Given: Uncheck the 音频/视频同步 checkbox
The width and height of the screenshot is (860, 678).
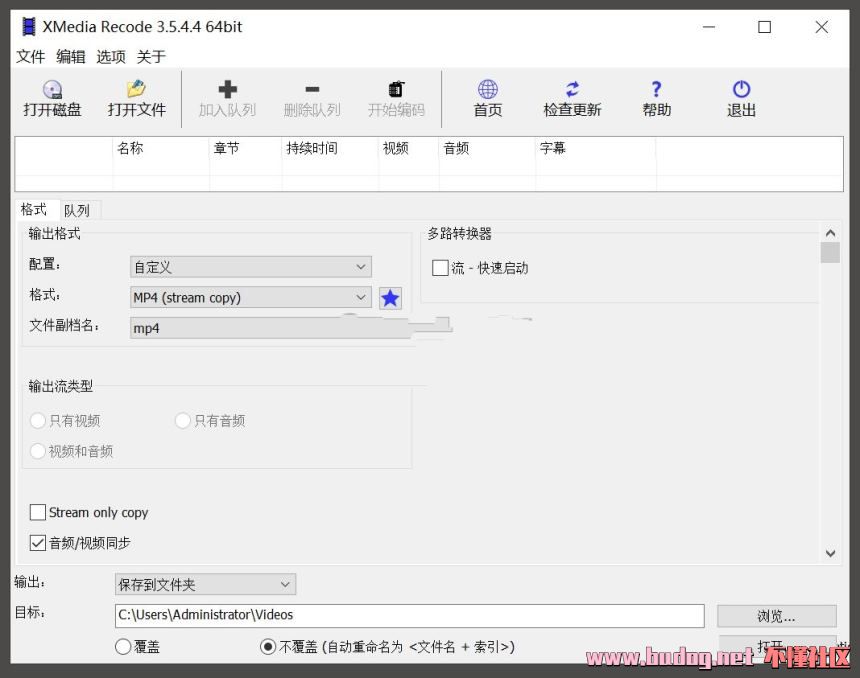Looking at the screenshot, I should pos(38,543).
